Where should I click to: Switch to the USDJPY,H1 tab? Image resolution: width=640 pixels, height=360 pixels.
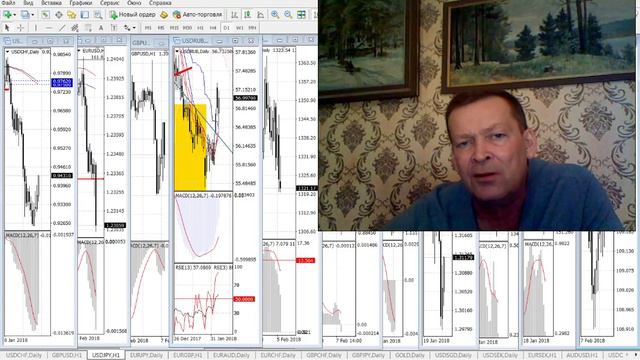pos(106,355)
